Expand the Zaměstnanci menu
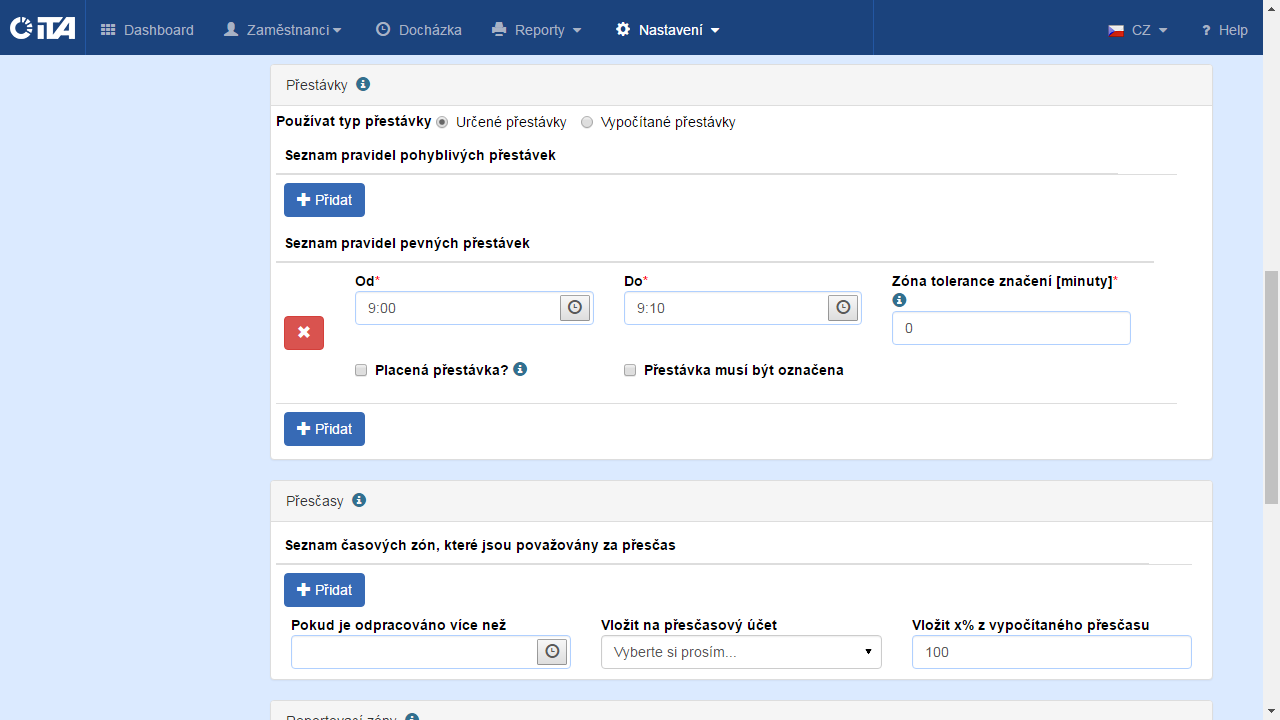 pyautogui.click(x=282, y=30)
